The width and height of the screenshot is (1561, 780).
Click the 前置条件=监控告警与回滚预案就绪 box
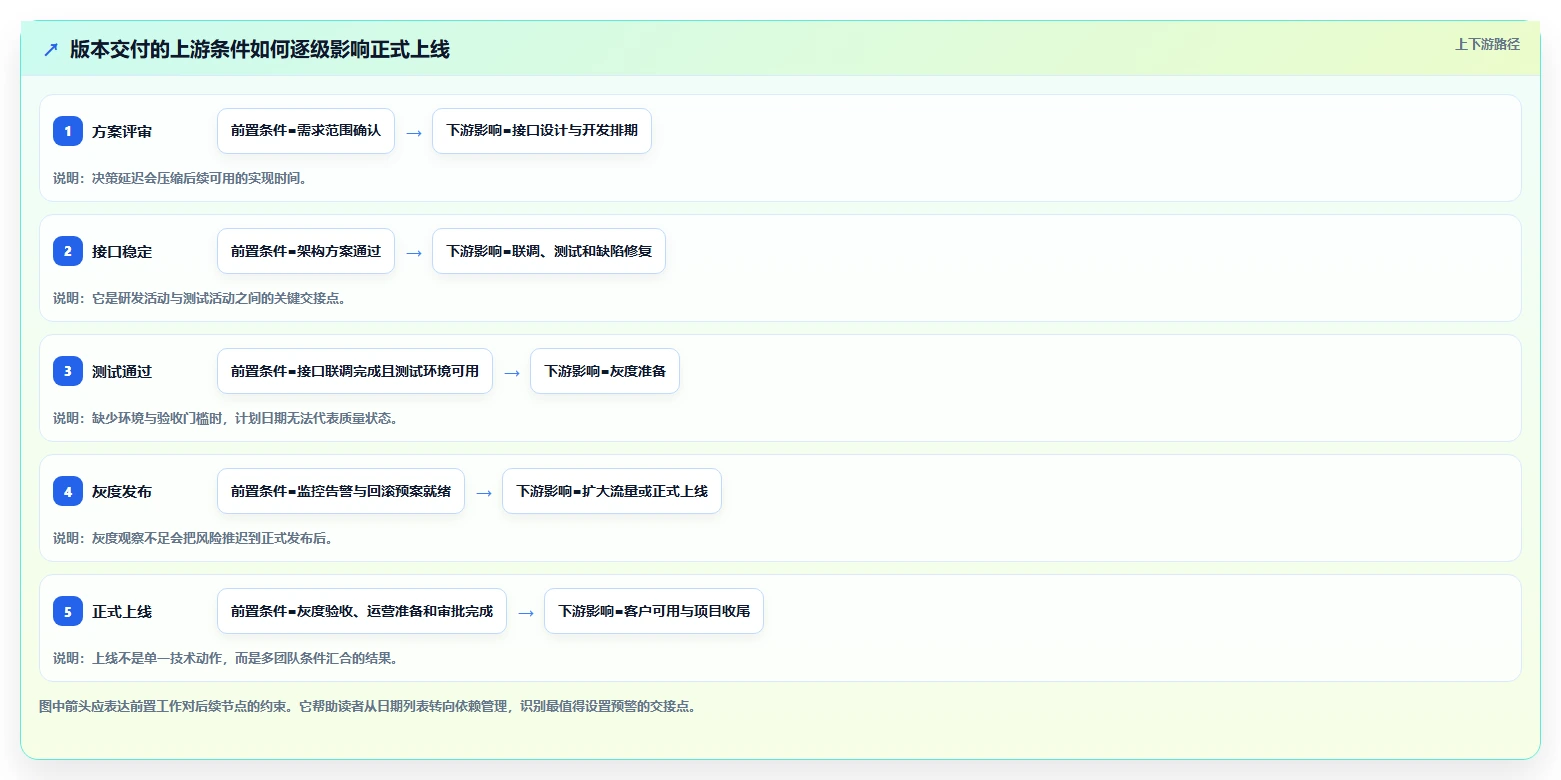tap(341, 491)
